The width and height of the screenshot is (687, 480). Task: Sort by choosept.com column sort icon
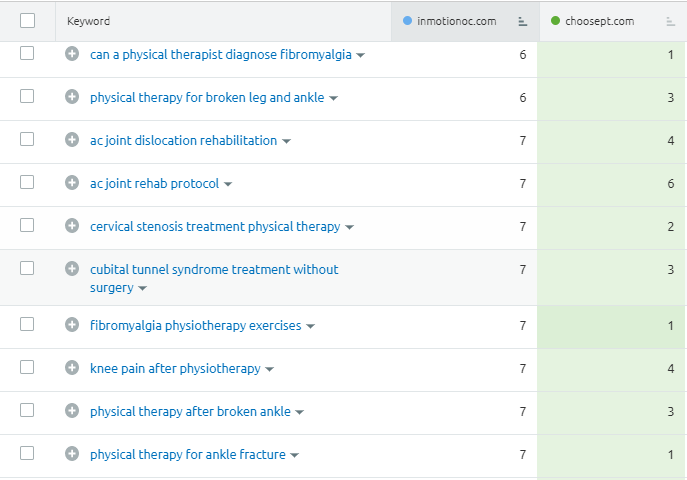coord(670,21)
